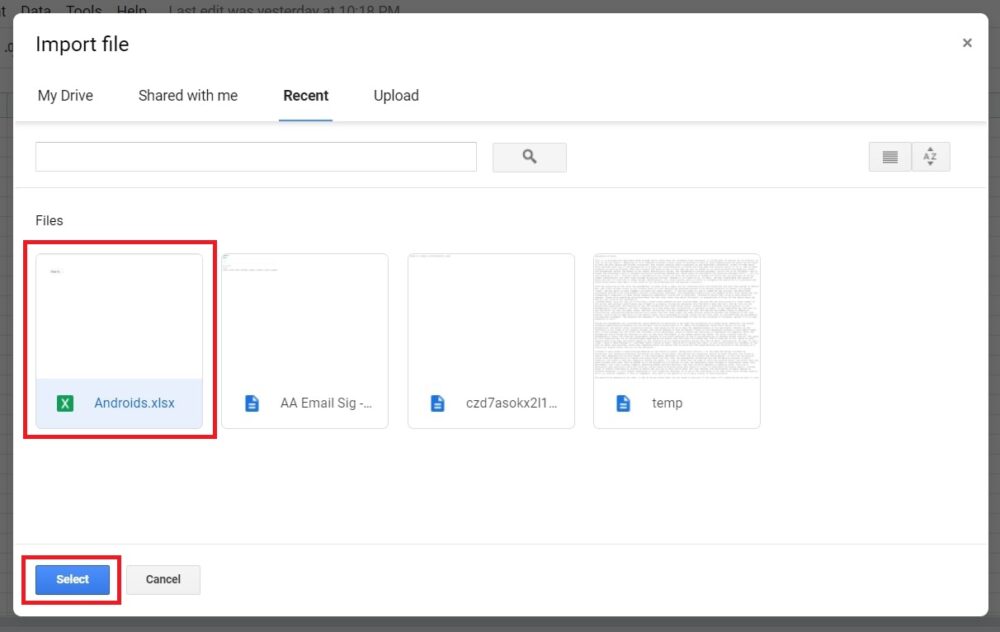Switch to the Upload tab
The image size is (1000, 632).
click(x=396, y=95)
